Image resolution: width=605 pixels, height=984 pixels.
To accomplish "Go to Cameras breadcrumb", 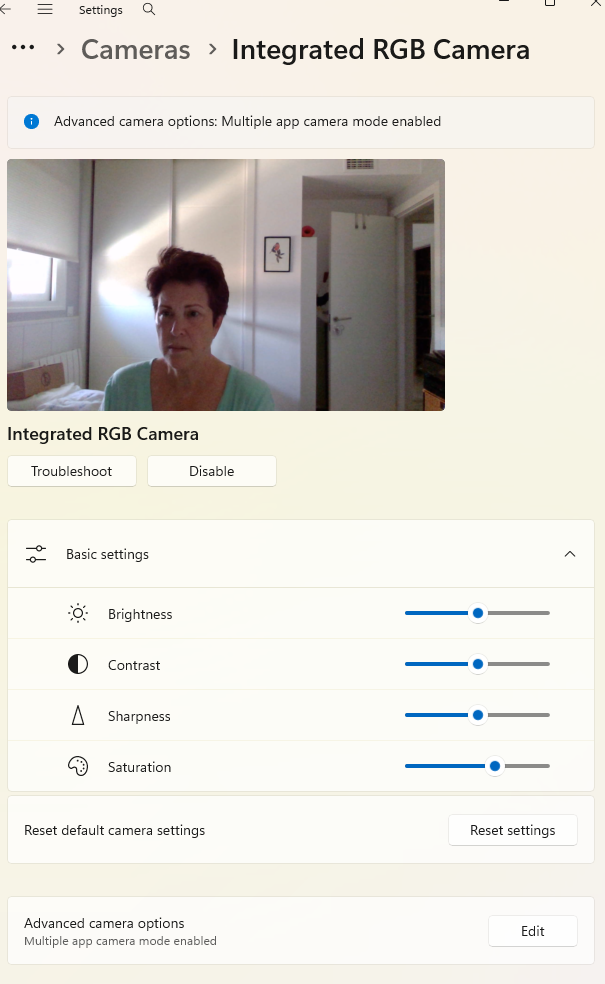I will coord(136,50).
